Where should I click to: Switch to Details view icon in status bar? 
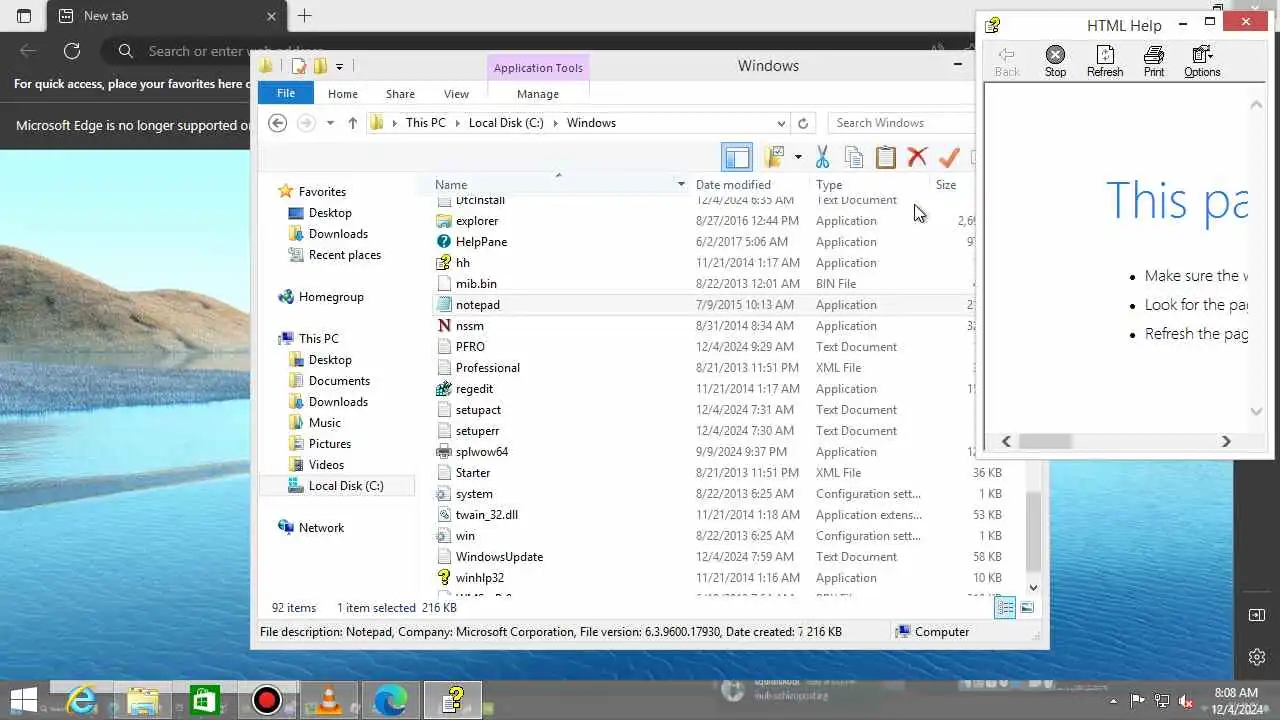[1006, 608]
